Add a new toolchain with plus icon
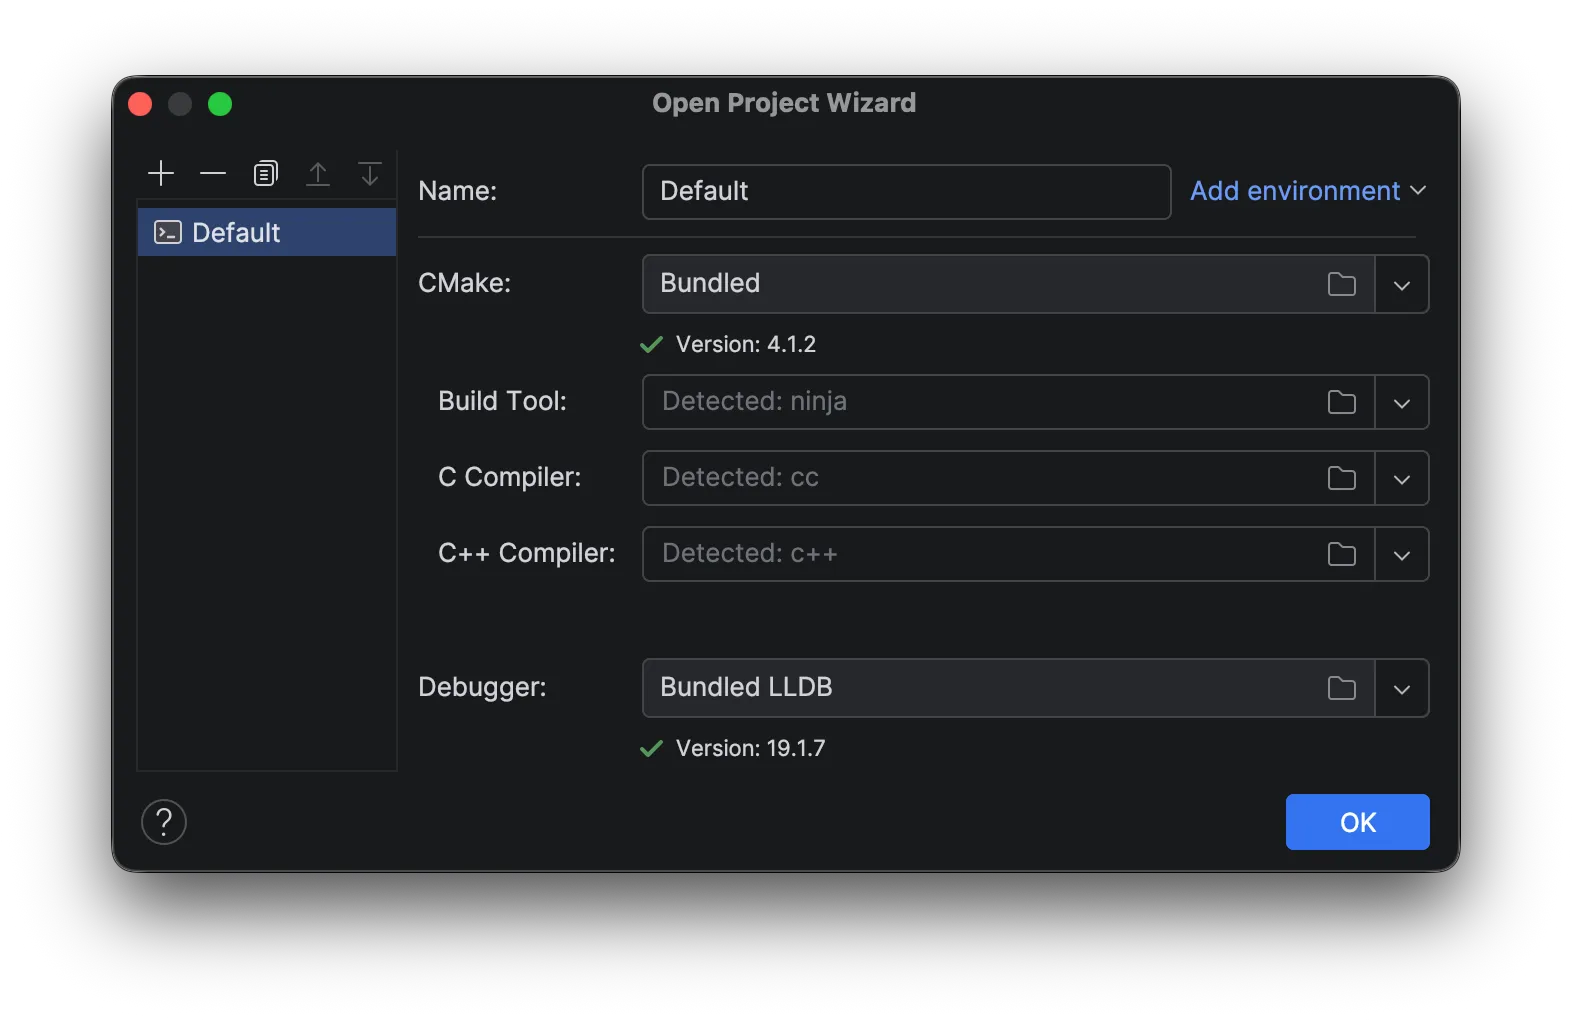This screenshot has height=1020, width=1572. tap(161, 174)
